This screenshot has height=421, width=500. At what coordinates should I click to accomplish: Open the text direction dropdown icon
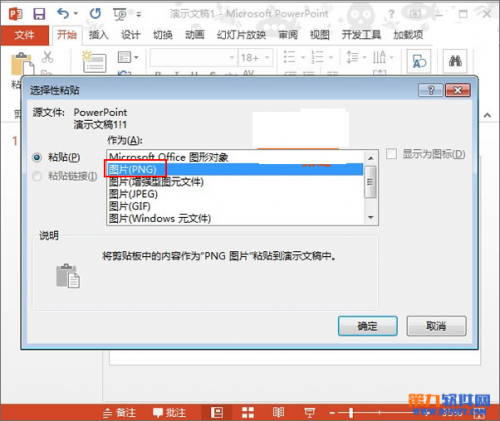pos(383,57)
